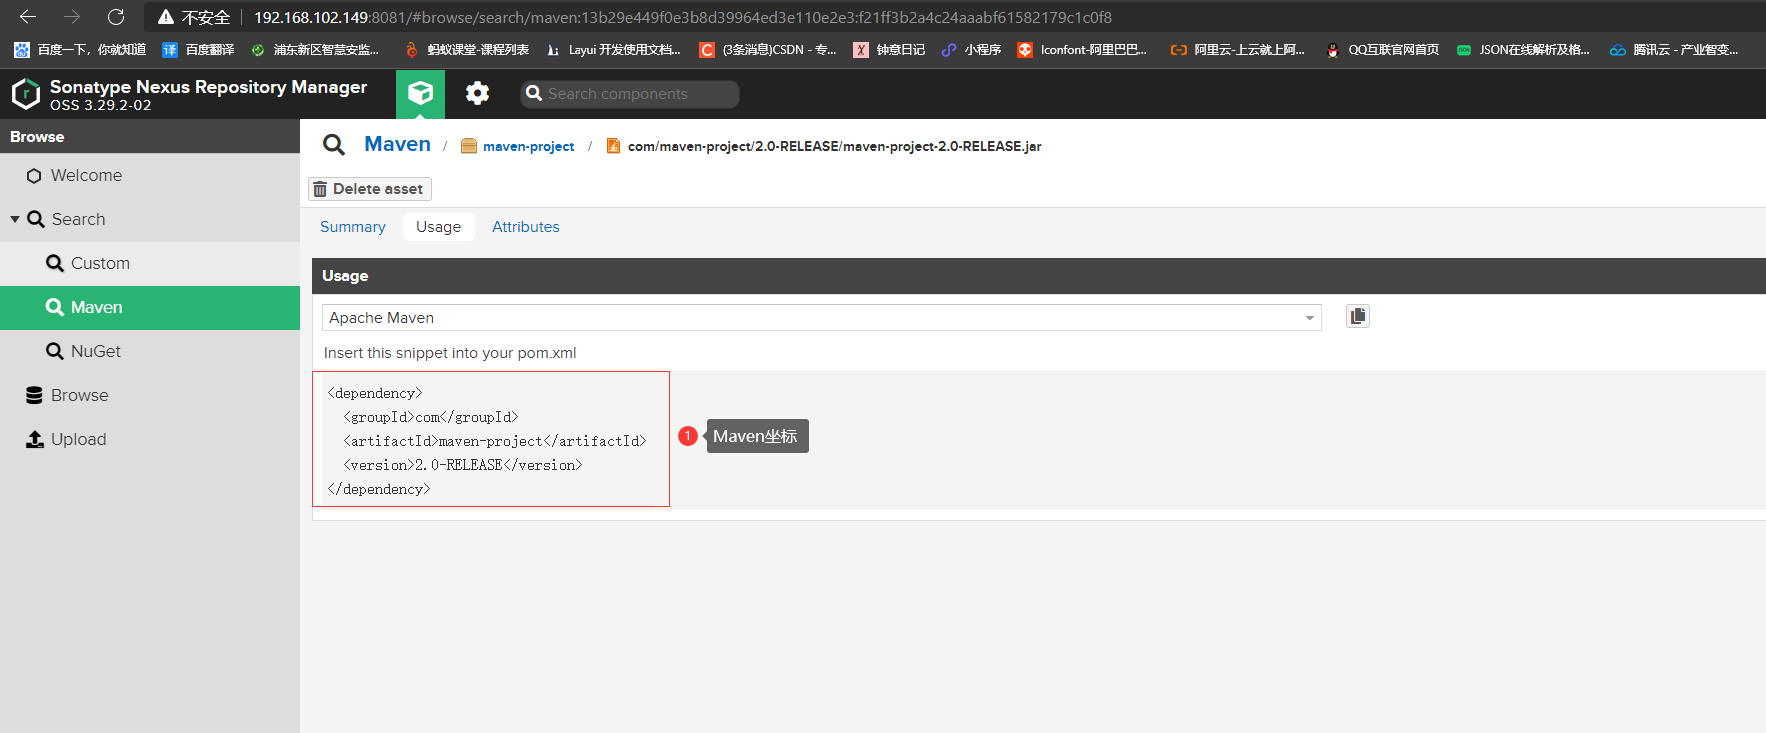Click the version 2.0-RELEASE line
The height and width of the screenshot is (733, 1766).
tap(463, 465)
